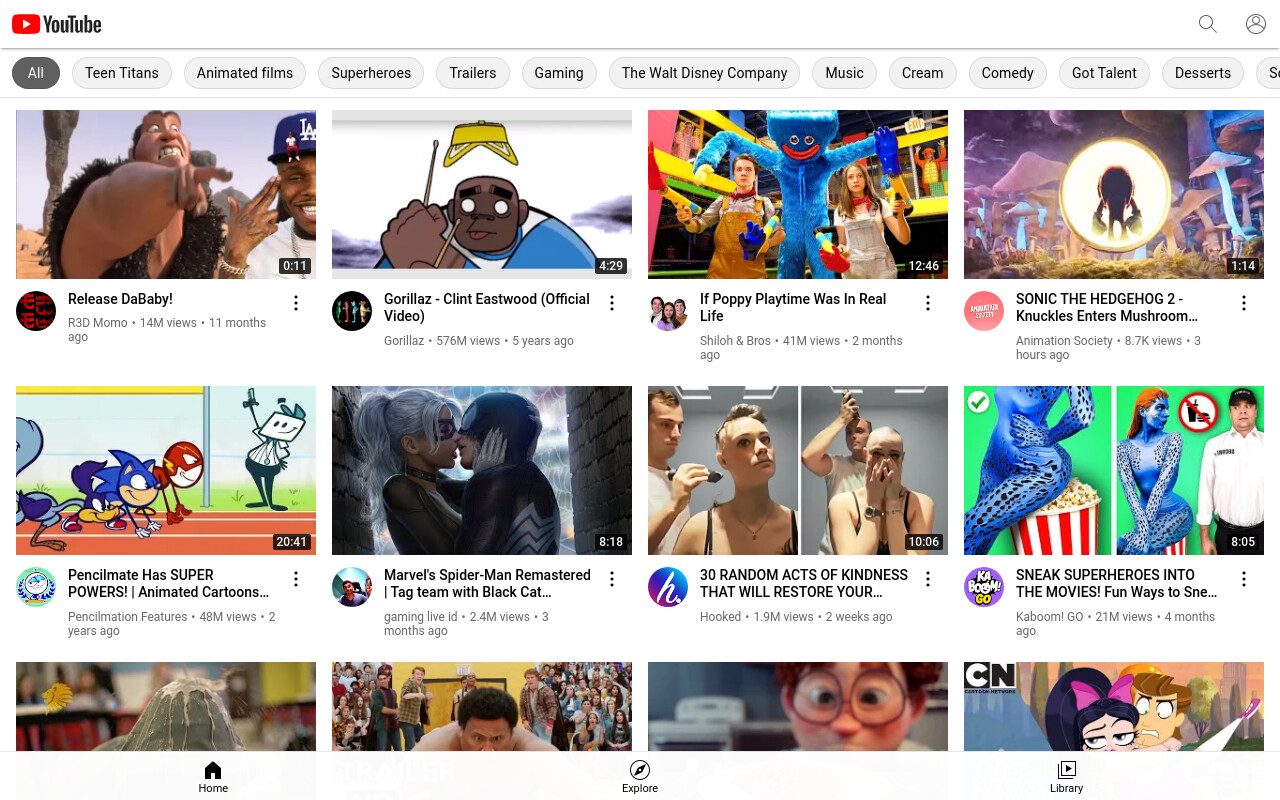Open the search icon
The image size is (1280, 800).
(1208, 24)
